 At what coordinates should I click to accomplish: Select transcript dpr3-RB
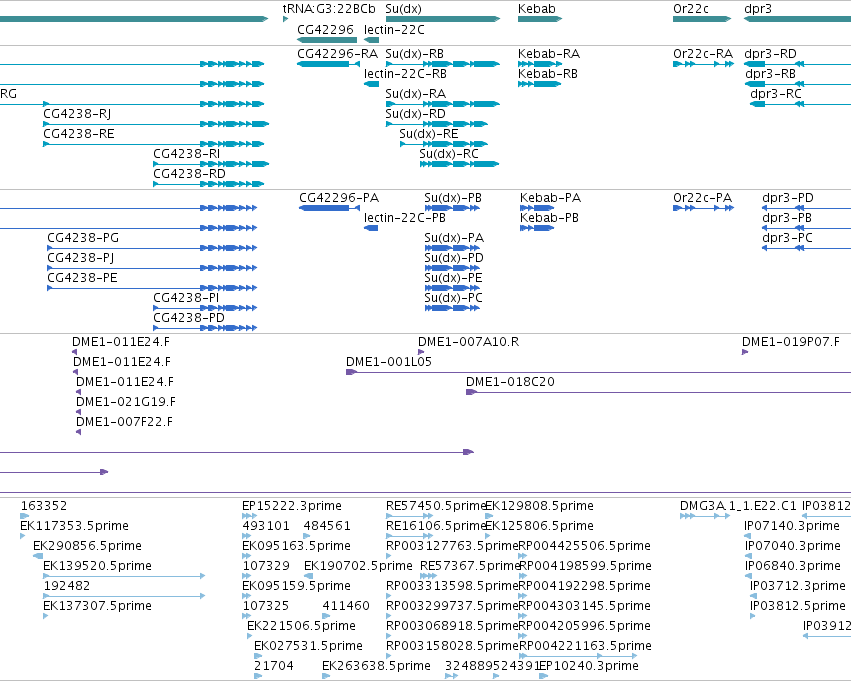pyautogui.click(x=798, y=84)
